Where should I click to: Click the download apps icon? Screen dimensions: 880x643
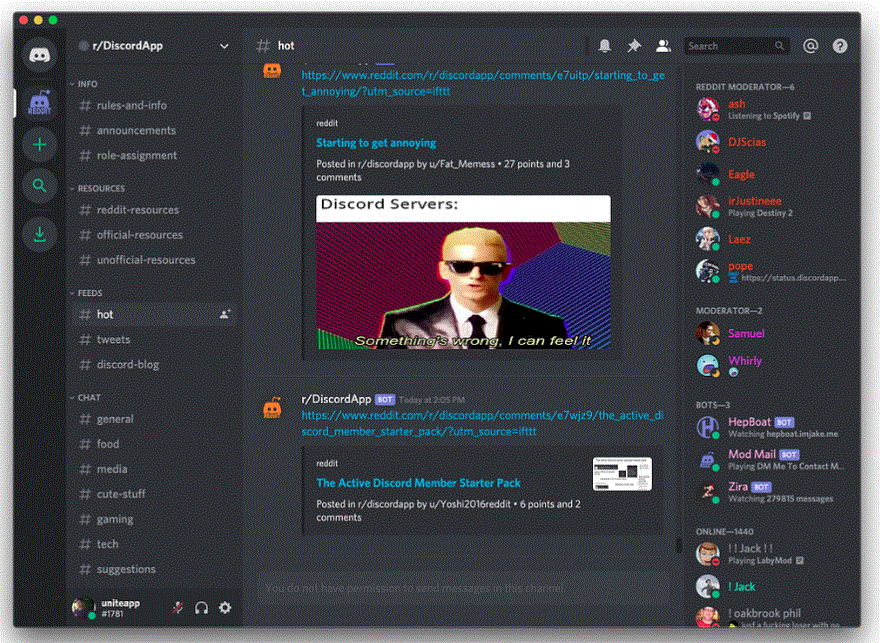click(39, 234)
